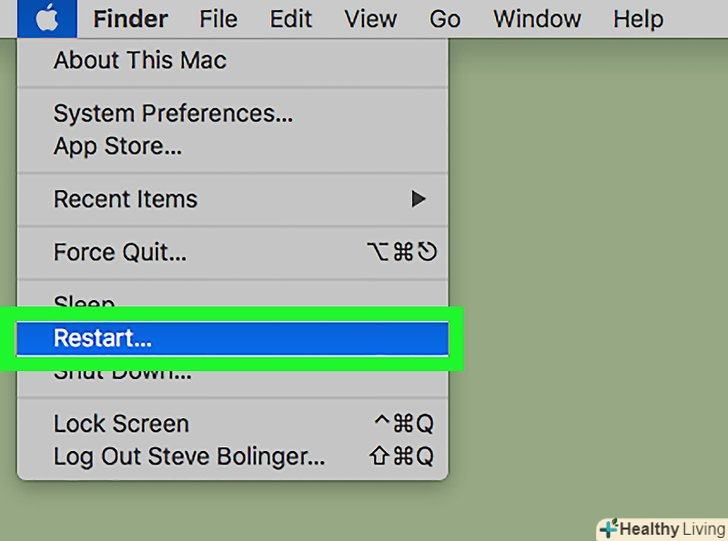Launch App Store from the Apple menu

tap(117, 147)
